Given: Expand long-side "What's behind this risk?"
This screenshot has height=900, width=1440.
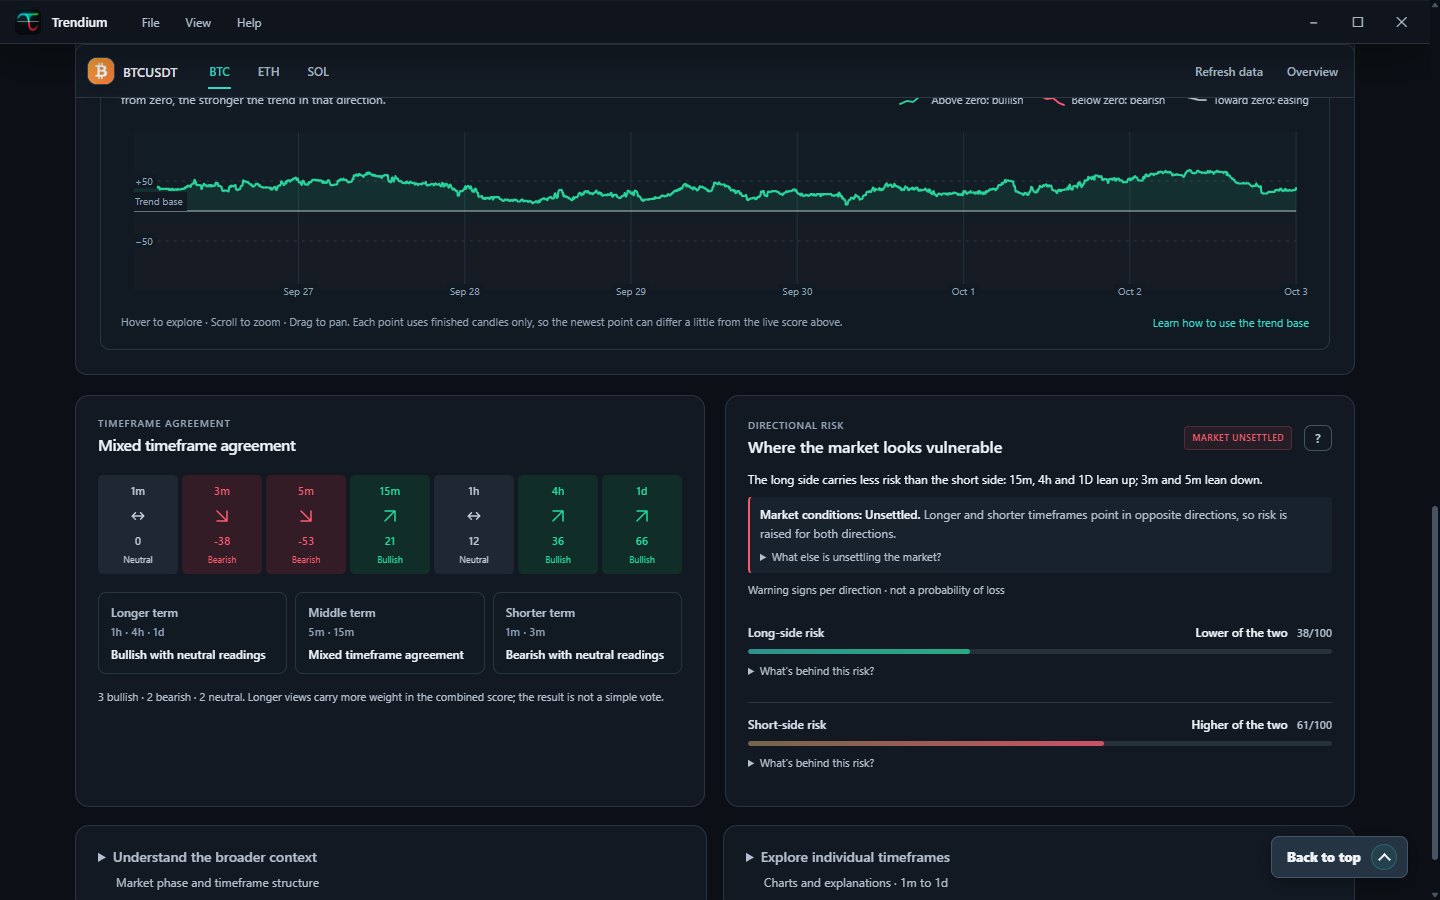Looking at the screenshot, I should click(811, 671).
